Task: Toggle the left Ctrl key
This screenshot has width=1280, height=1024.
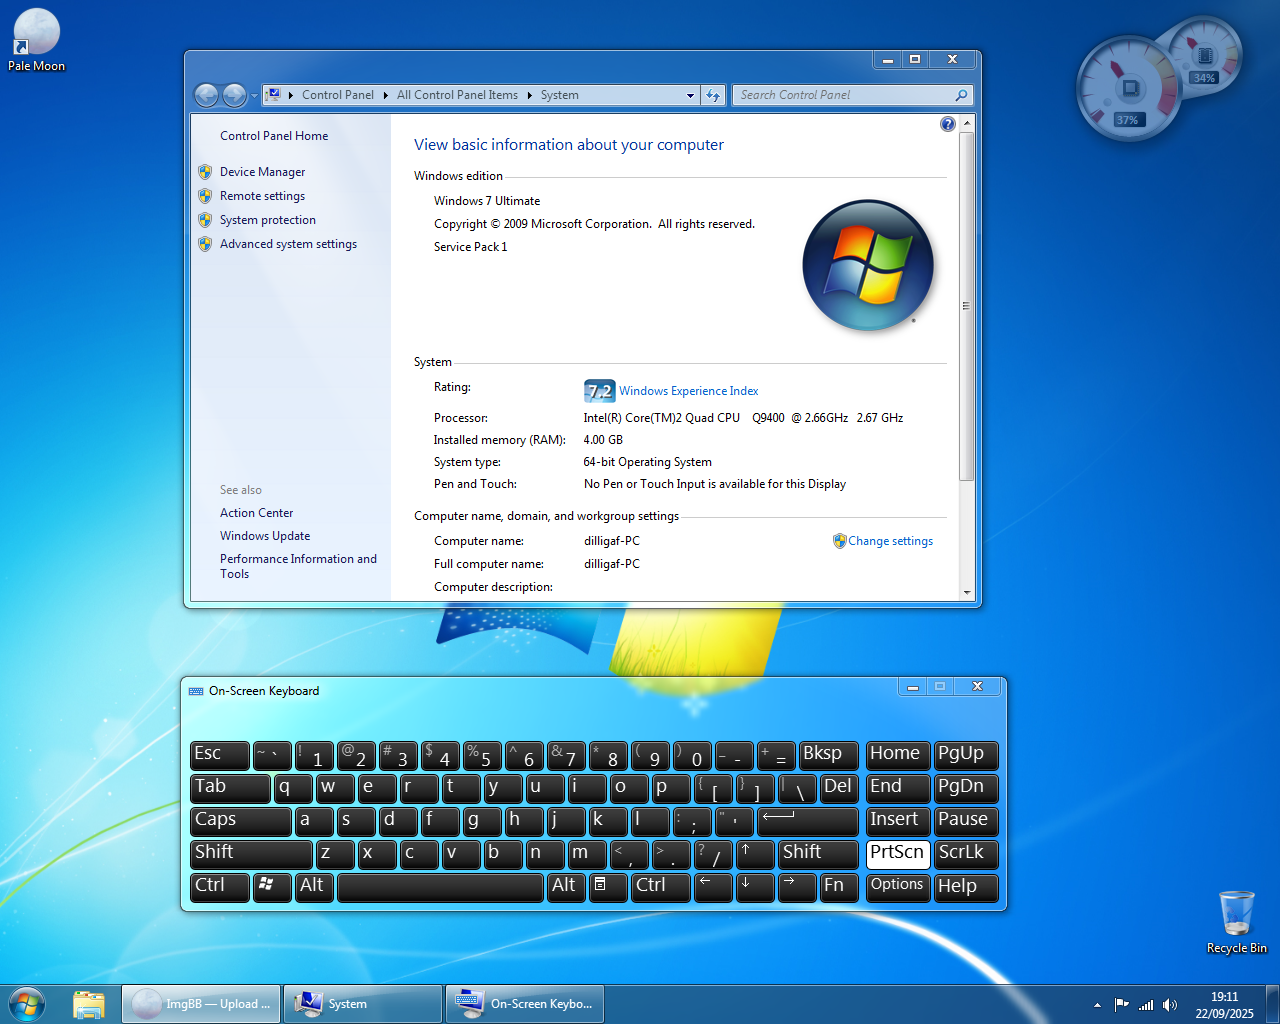Action: click(x=220, y=887)
